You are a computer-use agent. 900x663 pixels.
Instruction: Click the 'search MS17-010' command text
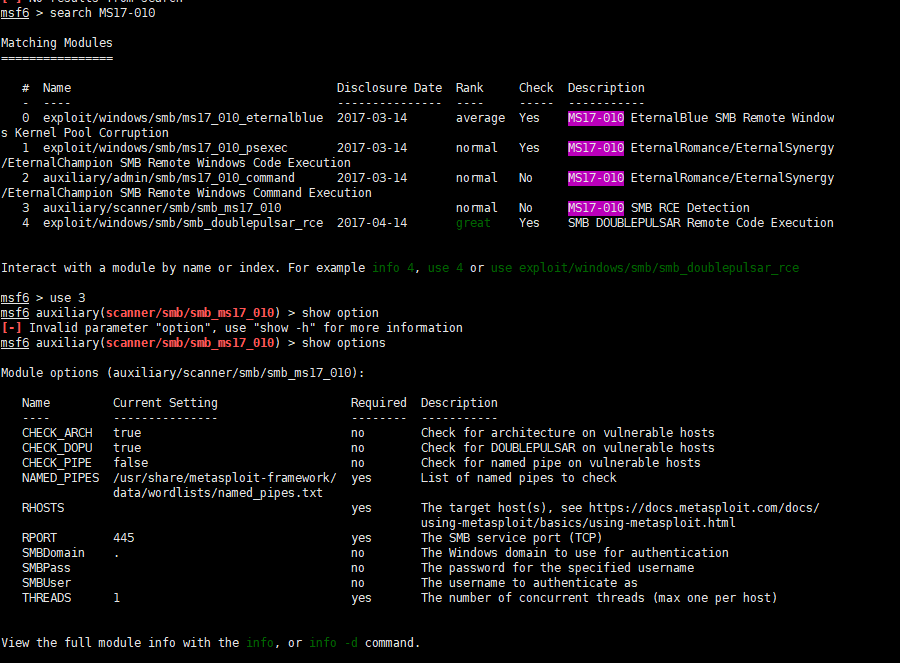(102, 13)
